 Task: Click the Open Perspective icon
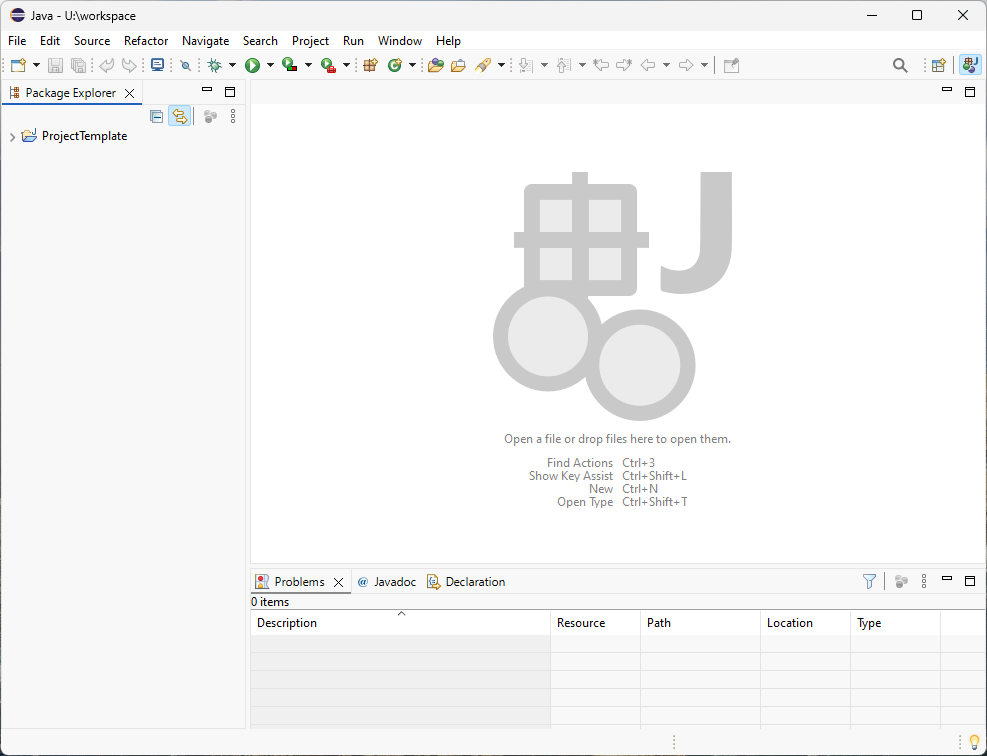click(938, 65)
